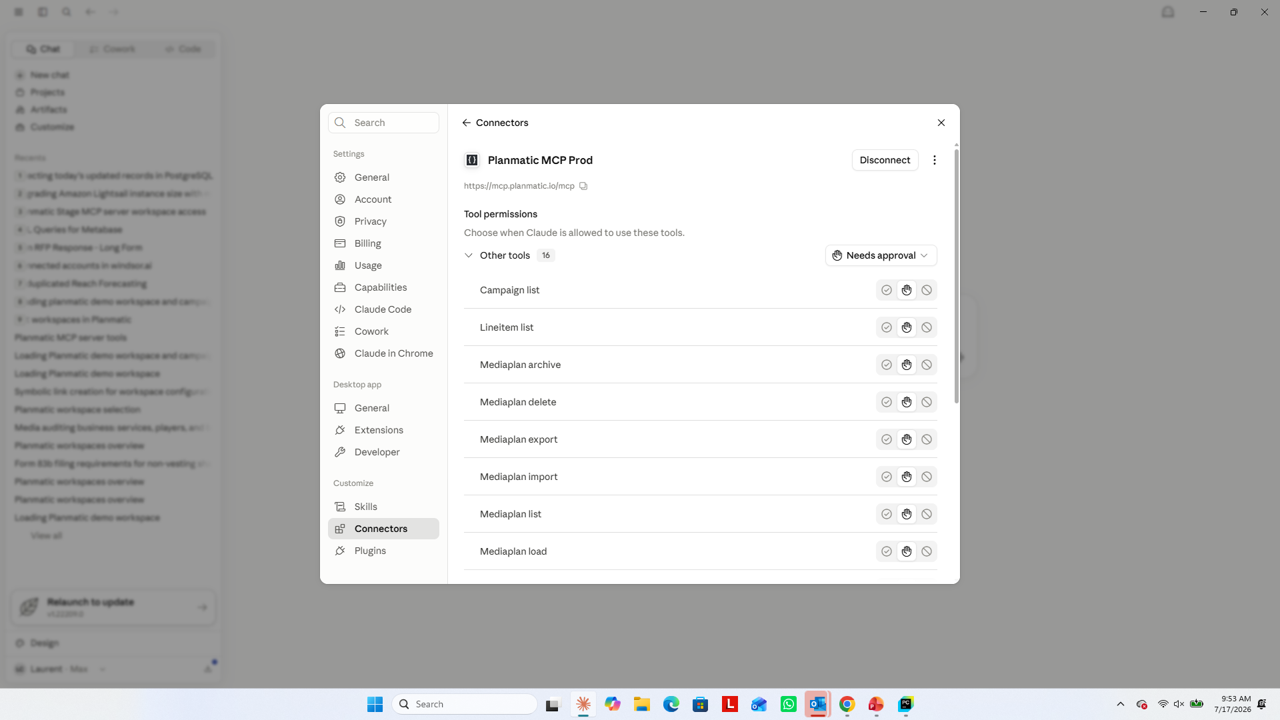
Task: Set Mediaplan archive to always allow
Action: (887, 365)
